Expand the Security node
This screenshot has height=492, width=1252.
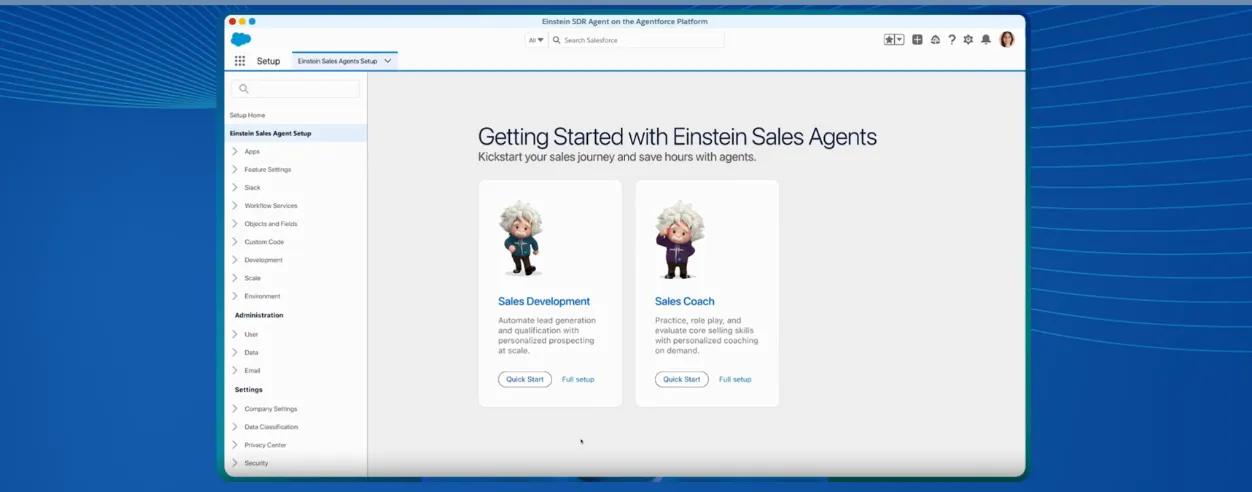point(235,463)
